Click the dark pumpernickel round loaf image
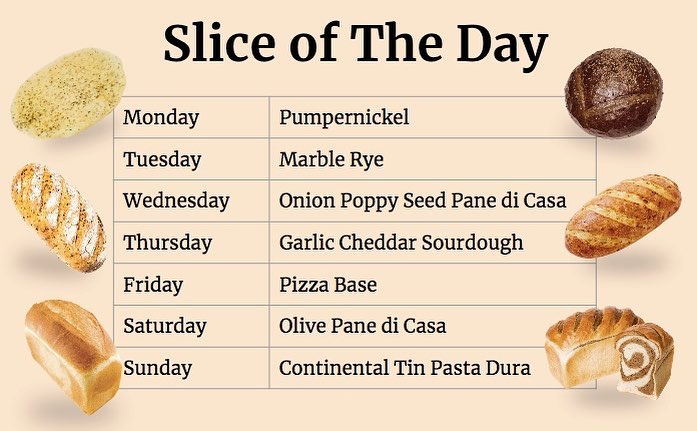 tap(613, 91)
